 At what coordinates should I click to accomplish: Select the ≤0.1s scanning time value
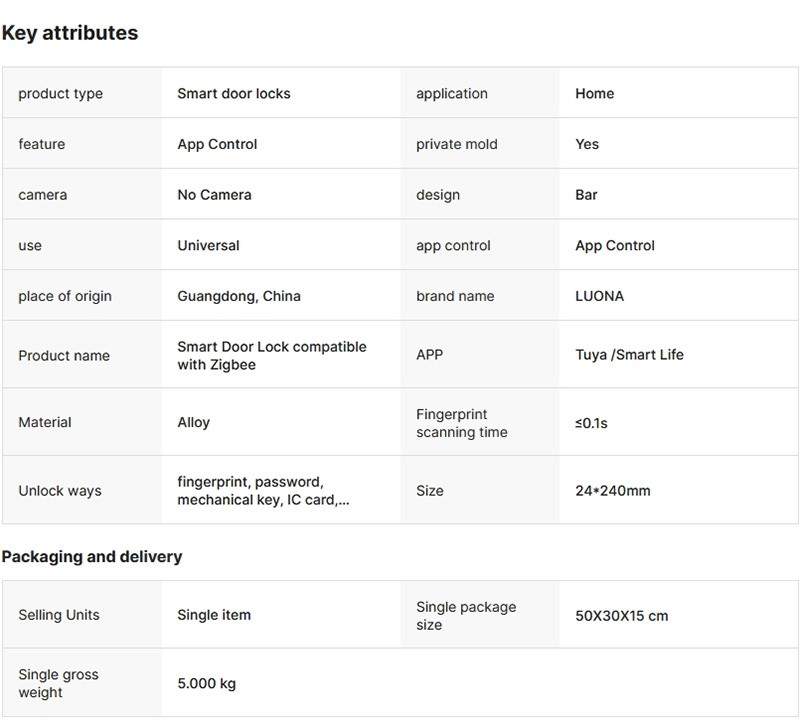[x=591, y=423]
